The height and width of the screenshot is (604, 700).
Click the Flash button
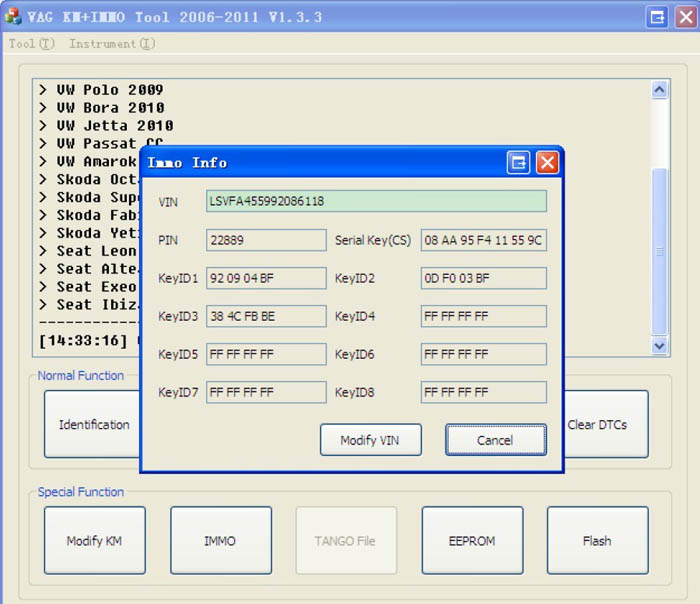[x=598, y=540]
